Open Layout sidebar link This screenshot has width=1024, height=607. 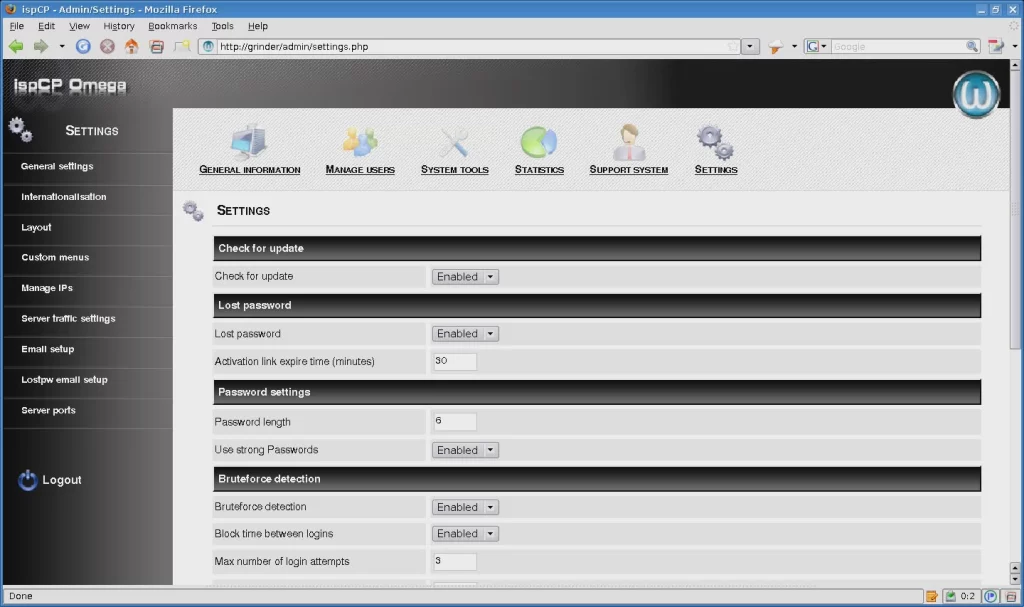(36, 227)
